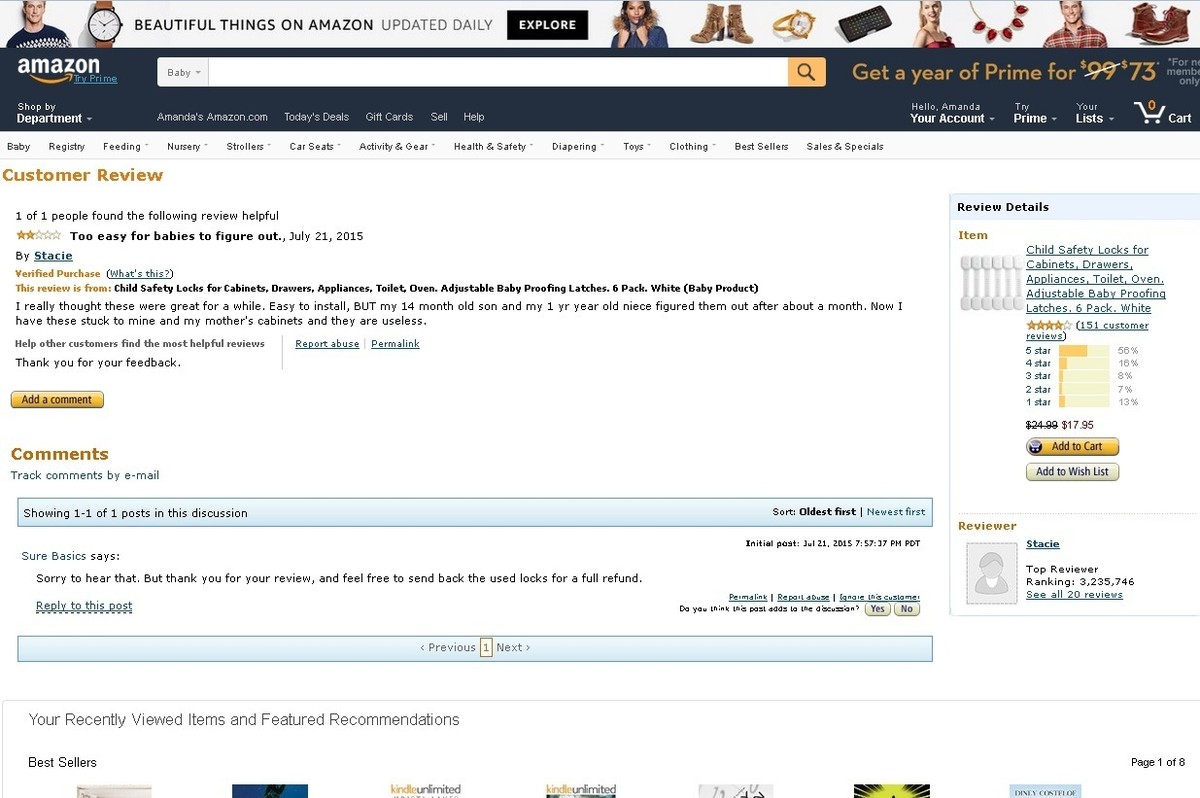This screenshot has width=1200, height=798.
Task: Open the Baby search category dropdown
Action: point(184,72)
